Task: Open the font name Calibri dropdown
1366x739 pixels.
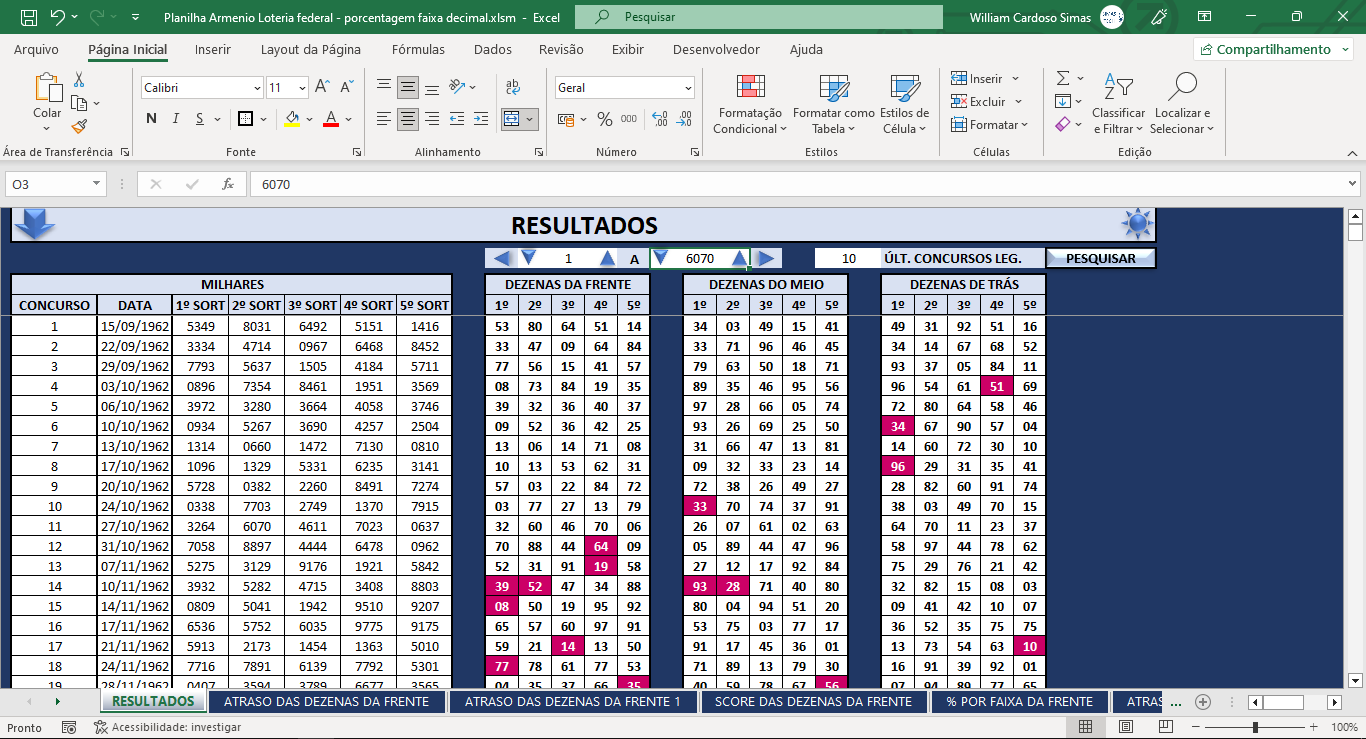Action: [x=257, y=88]
